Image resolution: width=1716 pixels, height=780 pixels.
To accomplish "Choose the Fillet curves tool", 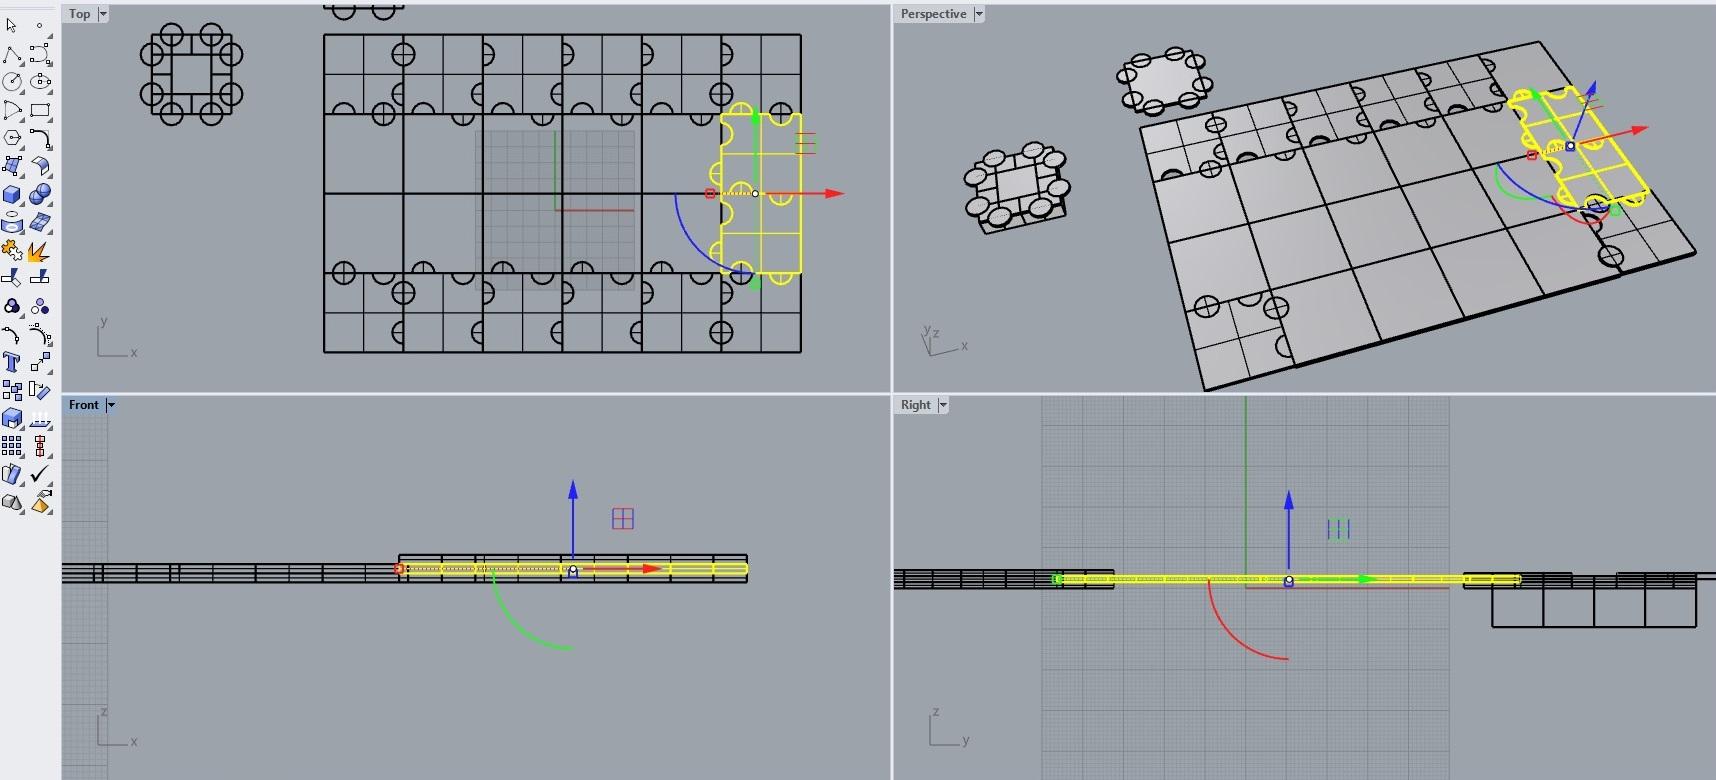I will (40, 138).
